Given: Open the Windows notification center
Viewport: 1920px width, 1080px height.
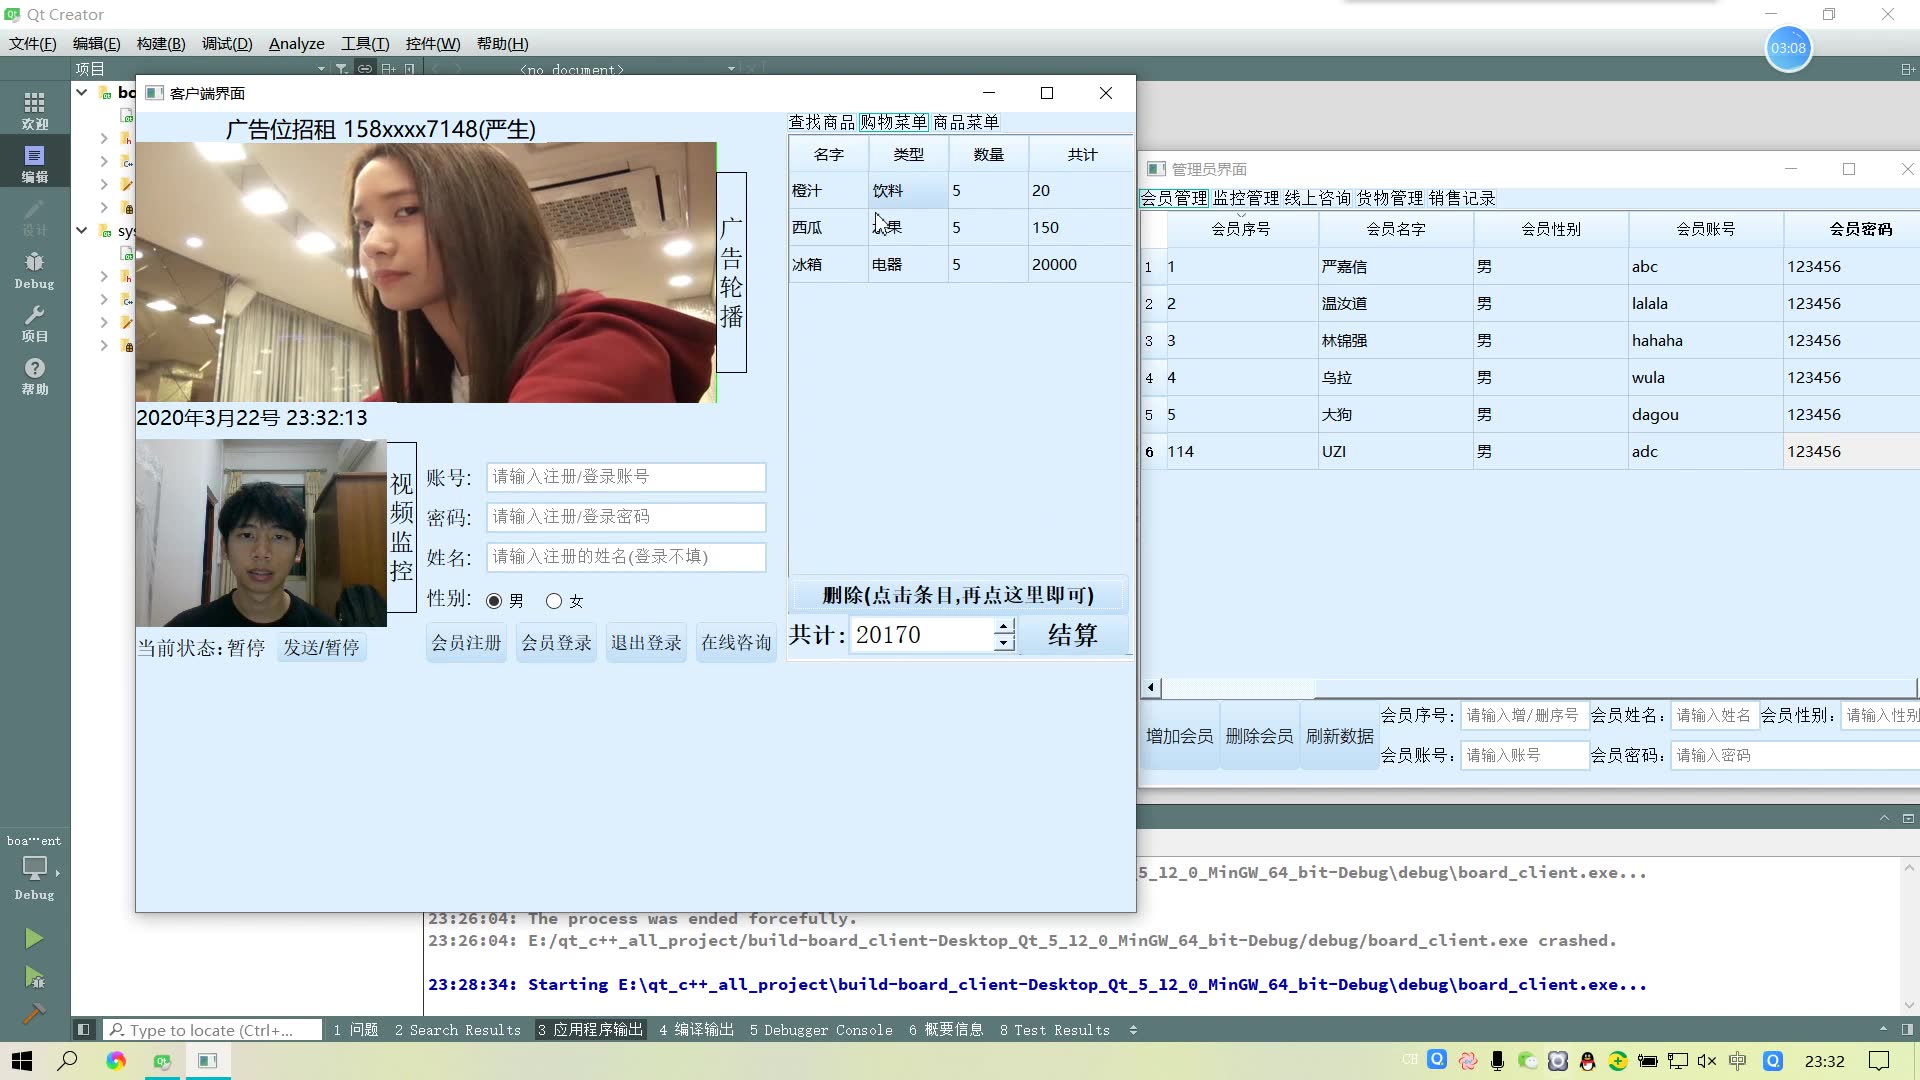Looking at the screenshot, I should 1879,1061.
